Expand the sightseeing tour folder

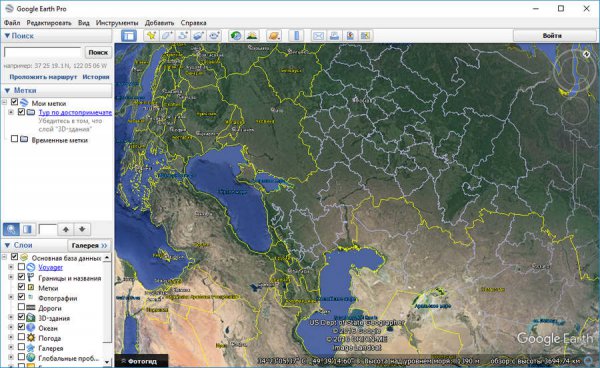pos(11,112)
